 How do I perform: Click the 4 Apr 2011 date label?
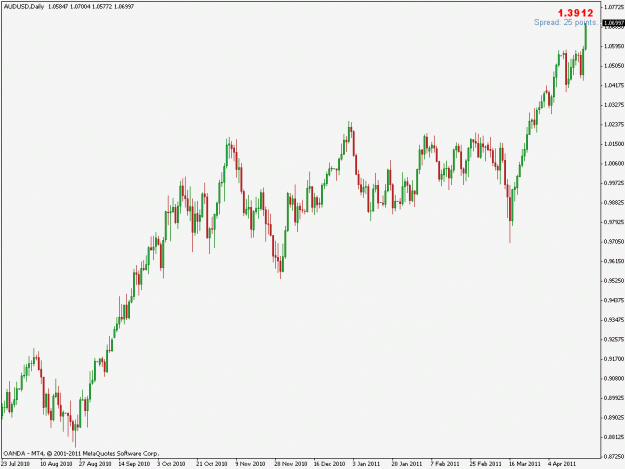point(562,464)
